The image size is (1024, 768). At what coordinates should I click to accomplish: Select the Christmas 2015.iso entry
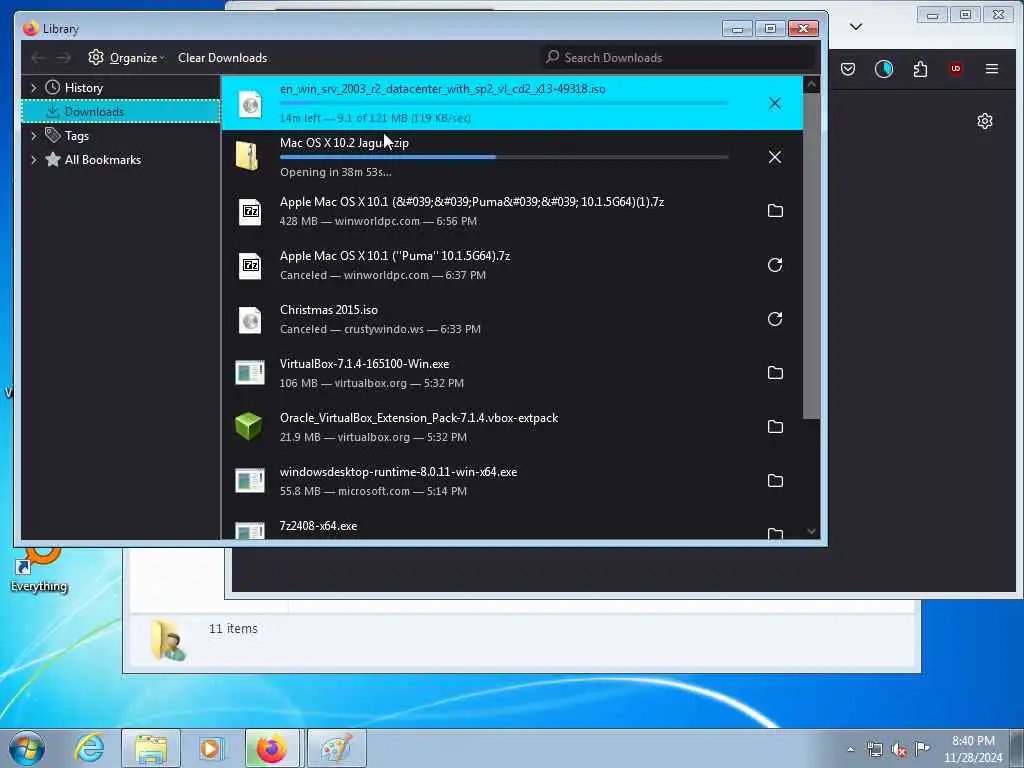pos(512,319)
